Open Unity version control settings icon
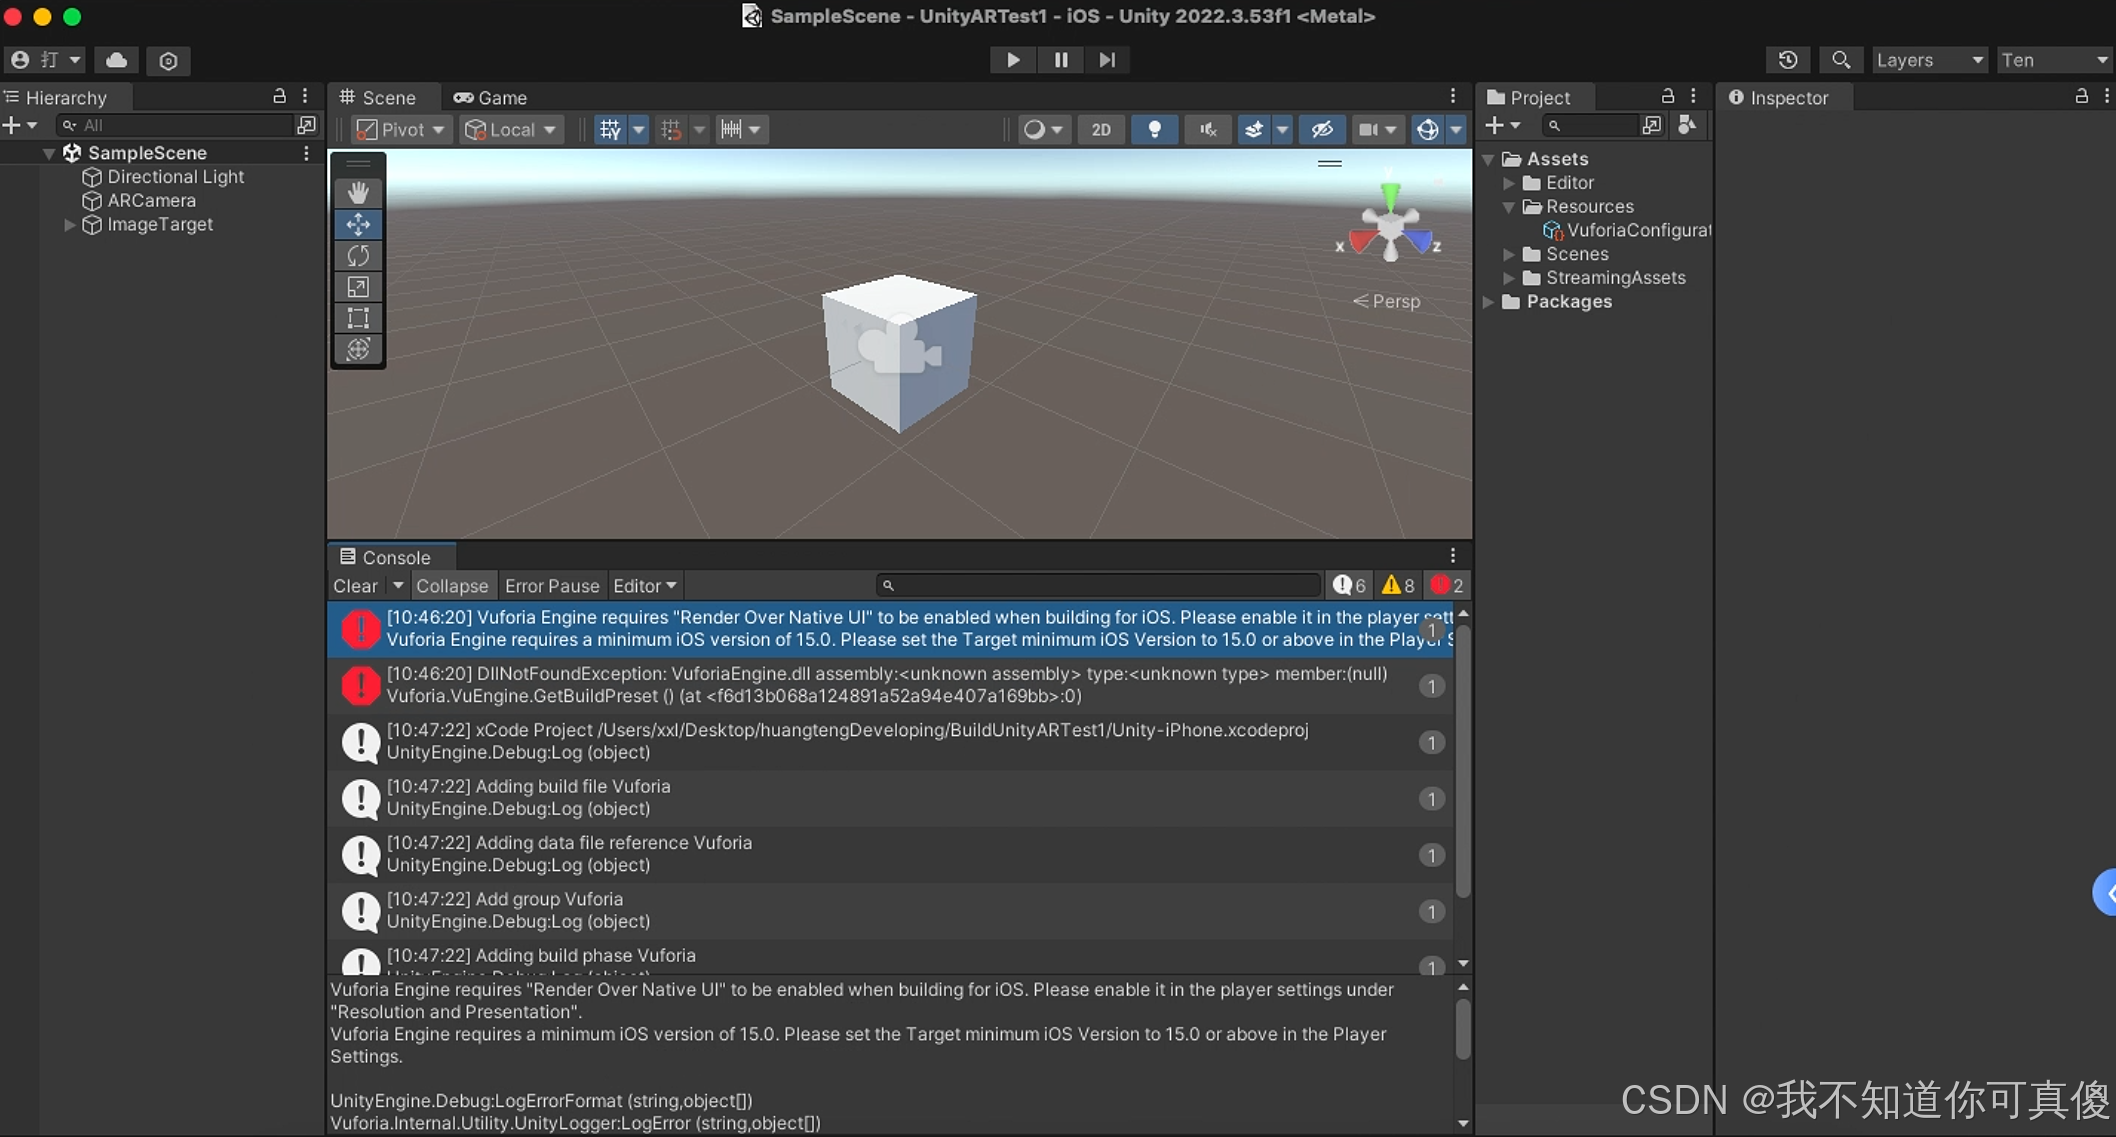This screenshot has height=1137, width=2116. pos(168,60)
